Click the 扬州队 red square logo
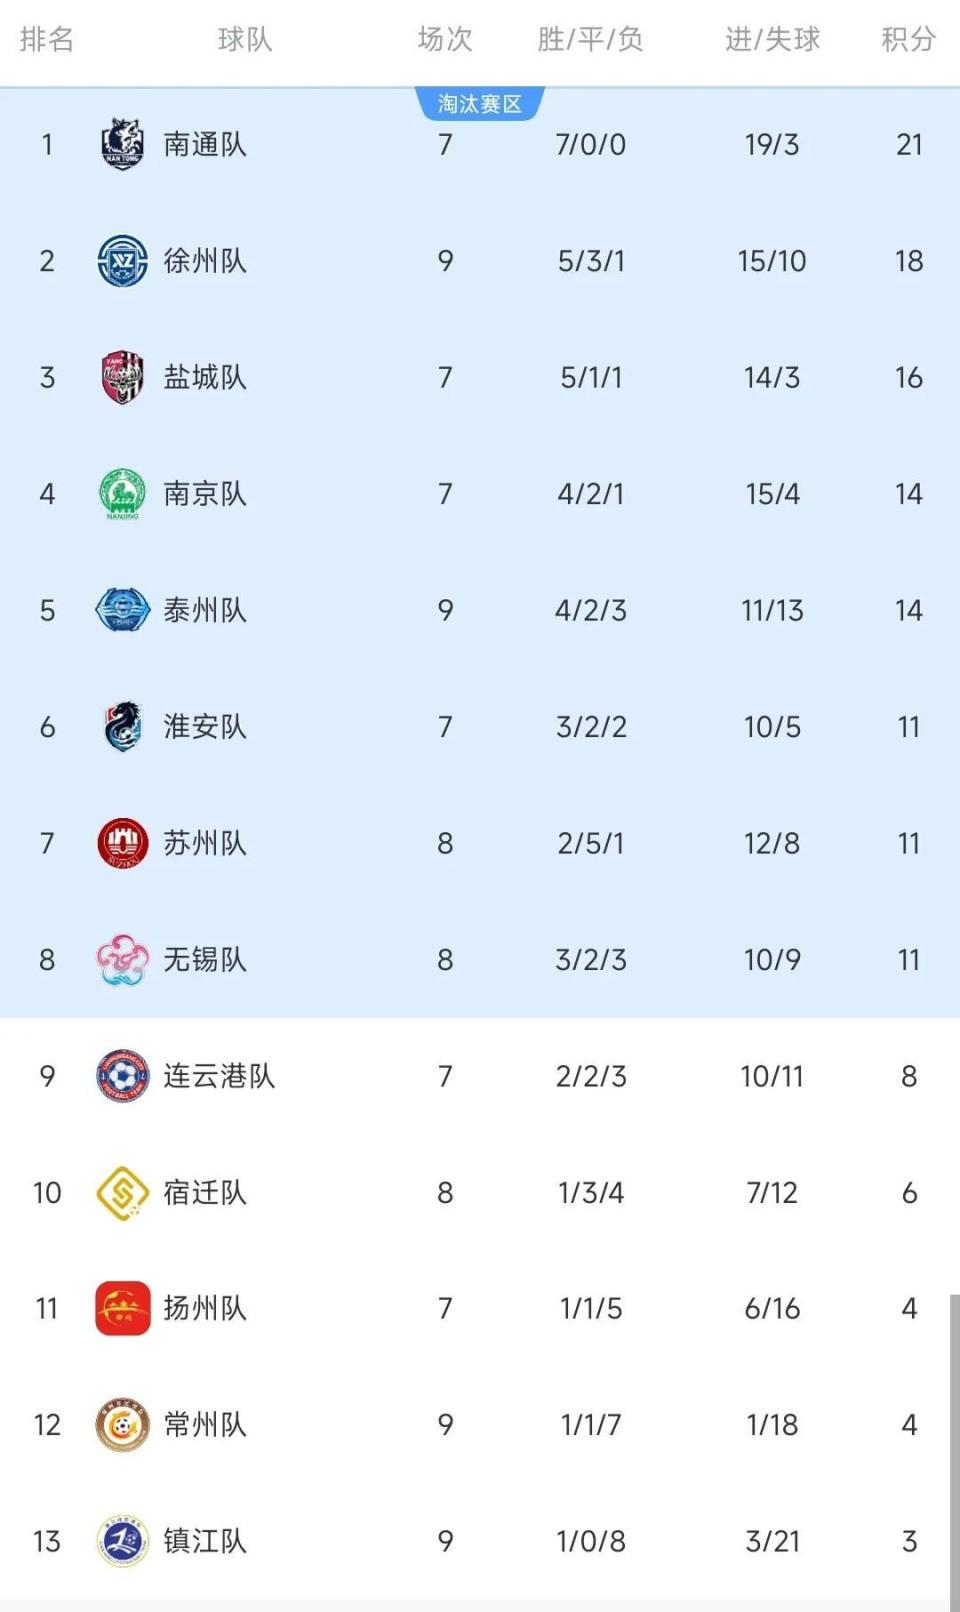 coord(122,1309)
